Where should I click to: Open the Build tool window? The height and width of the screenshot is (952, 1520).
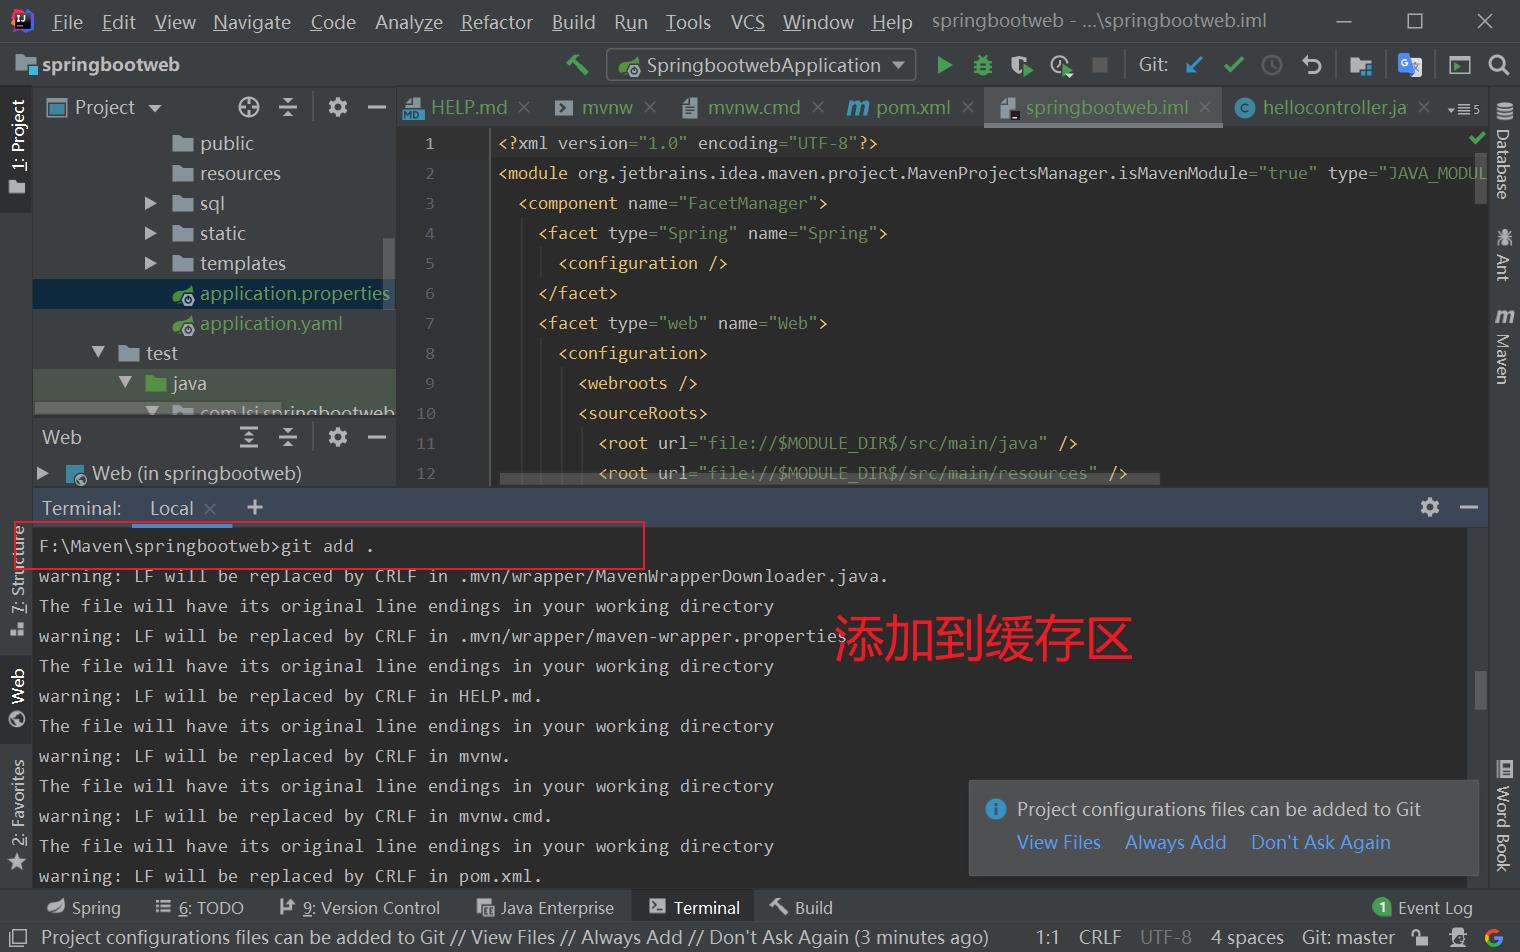pyautogui.click(x=801, y=907)
